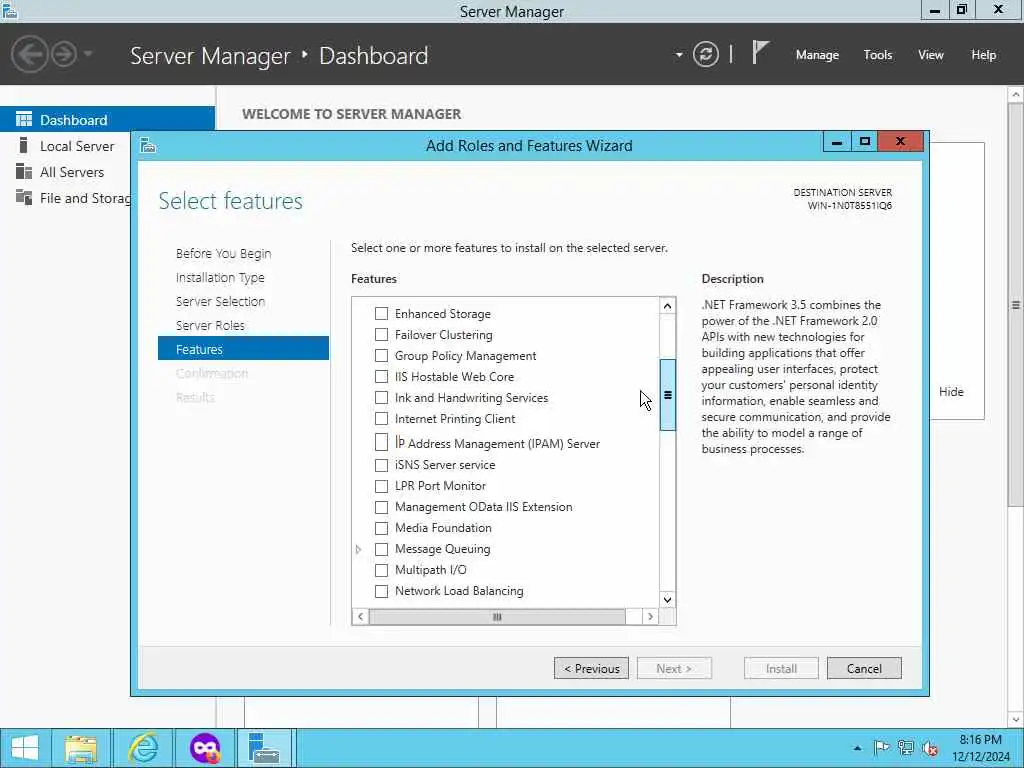Check the IIS Hostable Web Core checkbox

[x=381, y=377]
